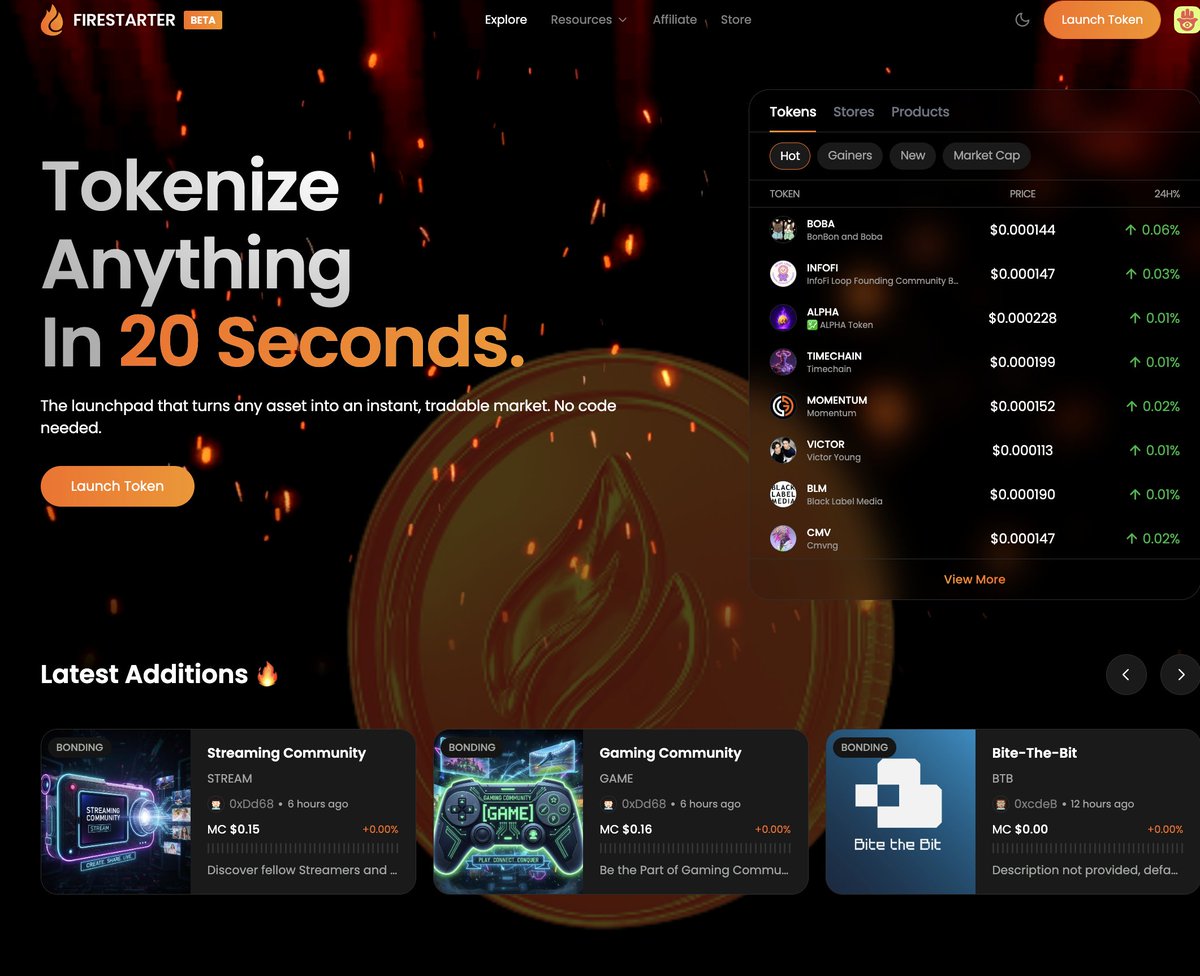The image size is (1200, 976).
Task: Expand the Resources dropdown menu
Action: [588, 20]
